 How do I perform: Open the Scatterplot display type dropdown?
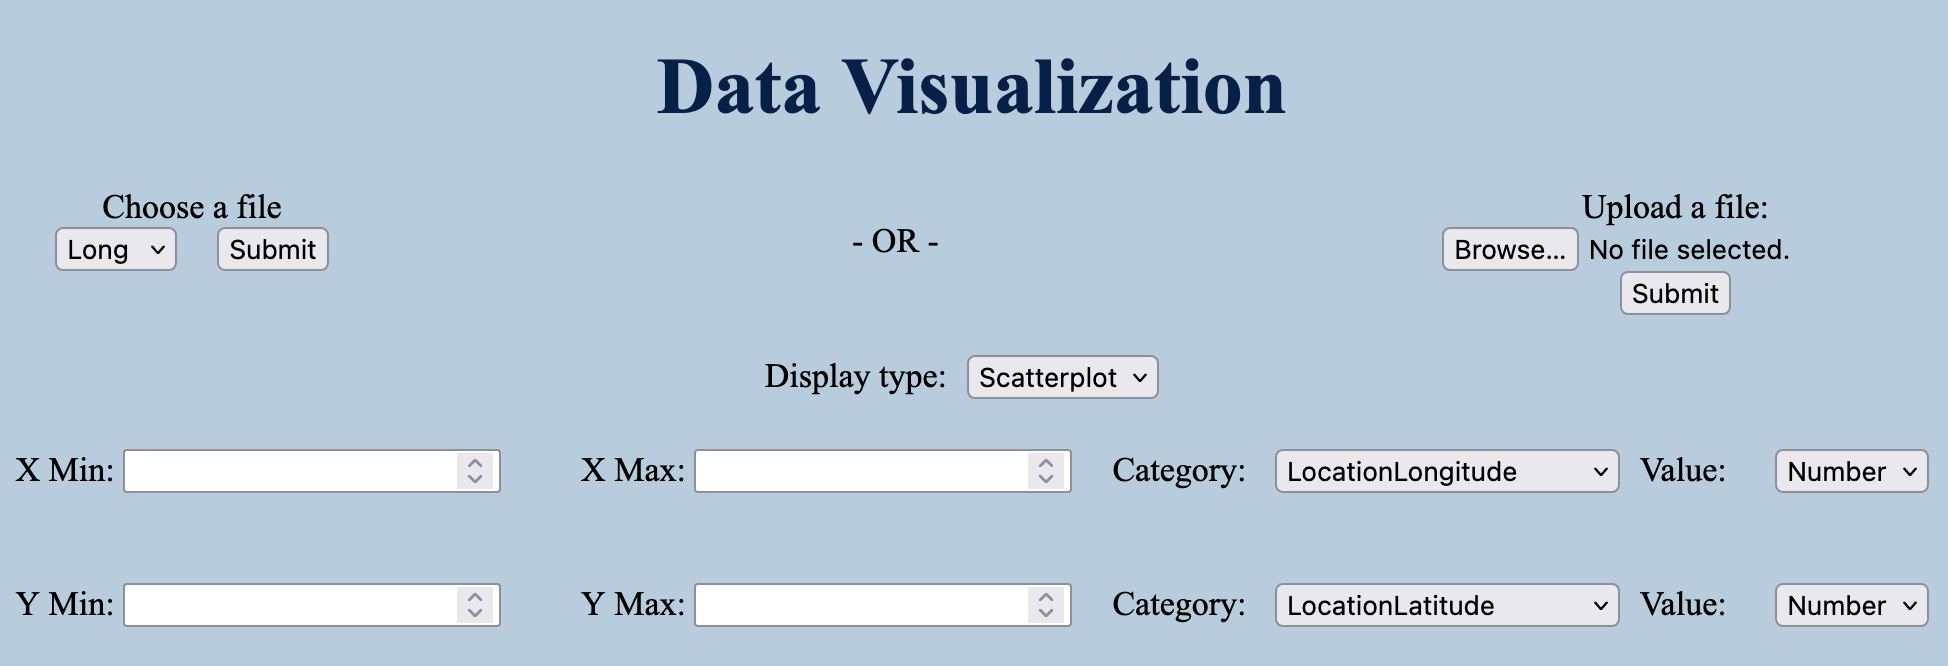coord(1062,378)
